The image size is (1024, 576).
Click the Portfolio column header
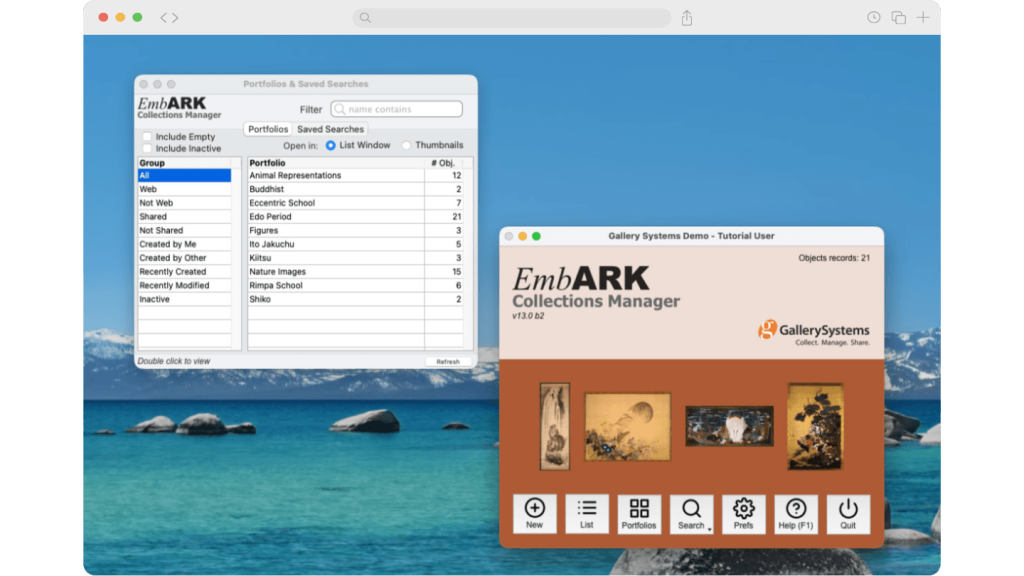[336, 163]
